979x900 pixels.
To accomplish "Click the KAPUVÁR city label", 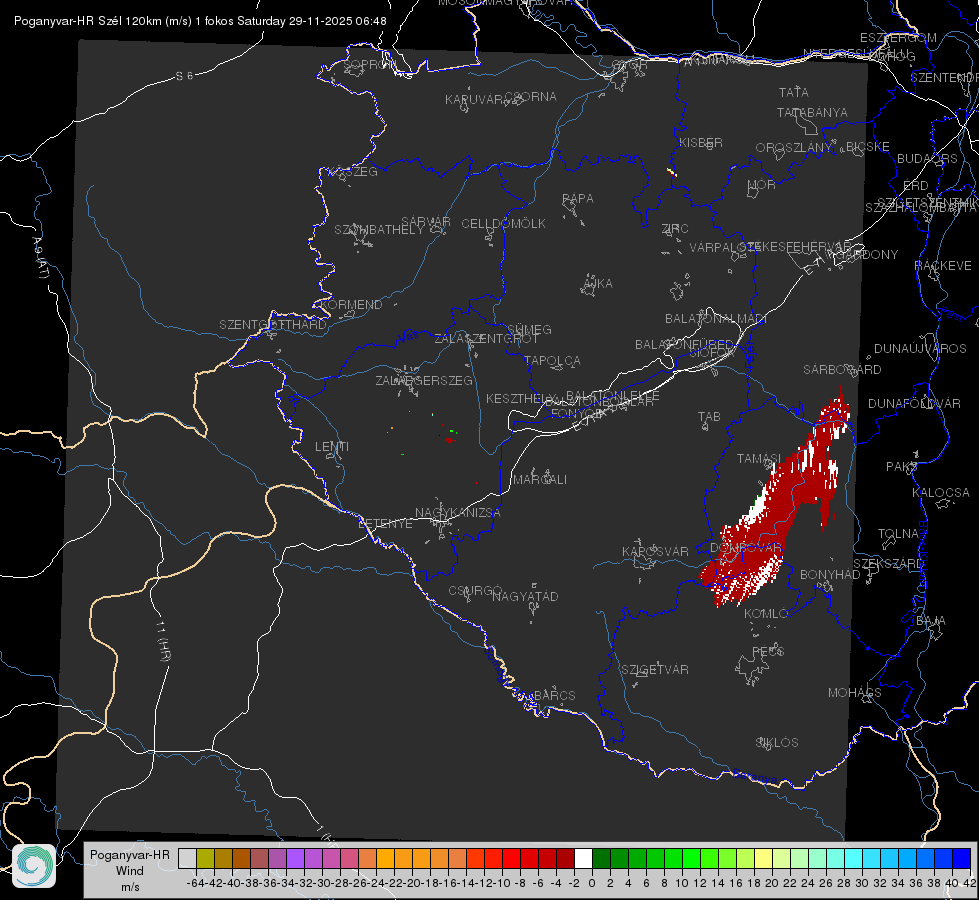I will click(x=475, y=100).
